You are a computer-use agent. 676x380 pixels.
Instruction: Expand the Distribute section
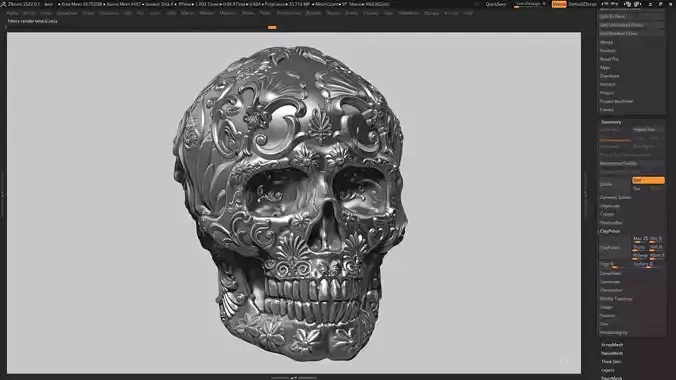609,76
